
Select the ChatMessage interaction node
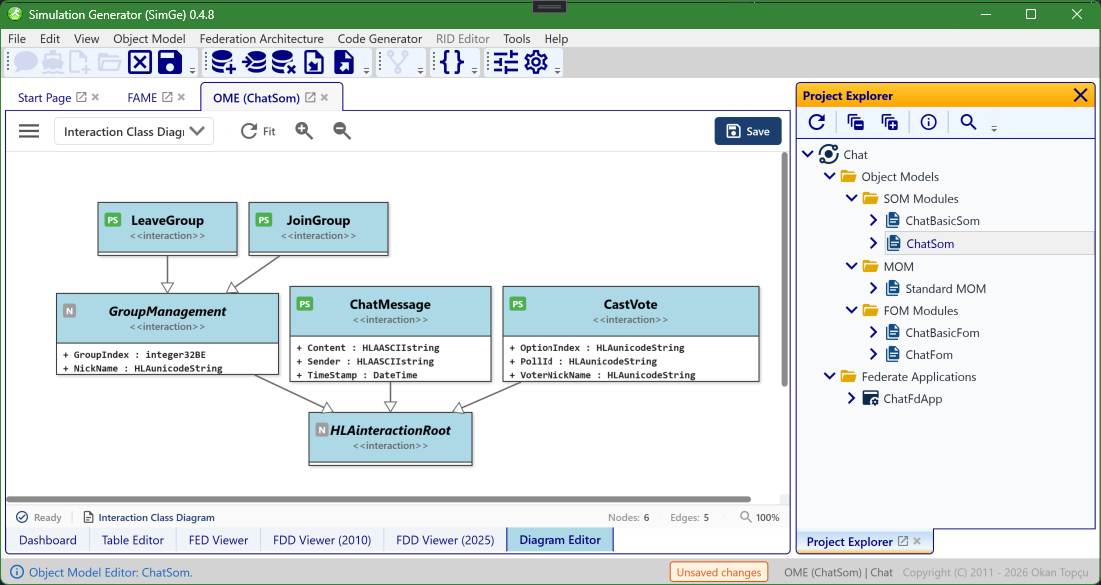pyautogui.click(x=390, y=334)
